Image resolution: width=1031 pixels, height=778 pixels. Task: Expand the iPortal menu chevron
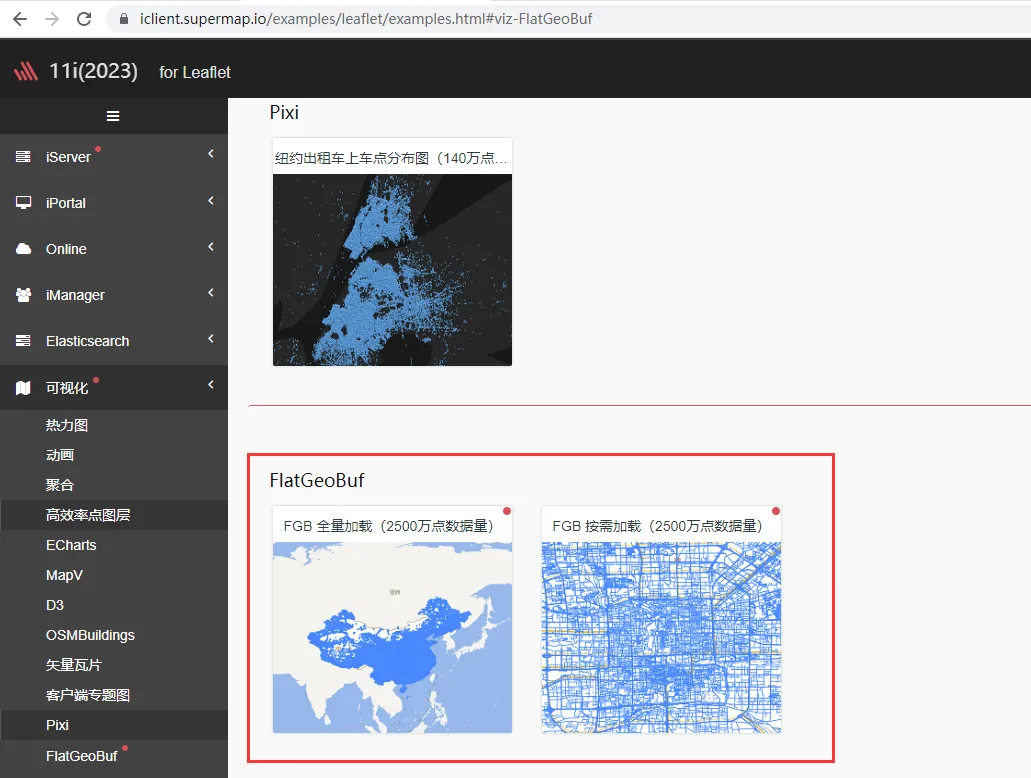(211, 201)
